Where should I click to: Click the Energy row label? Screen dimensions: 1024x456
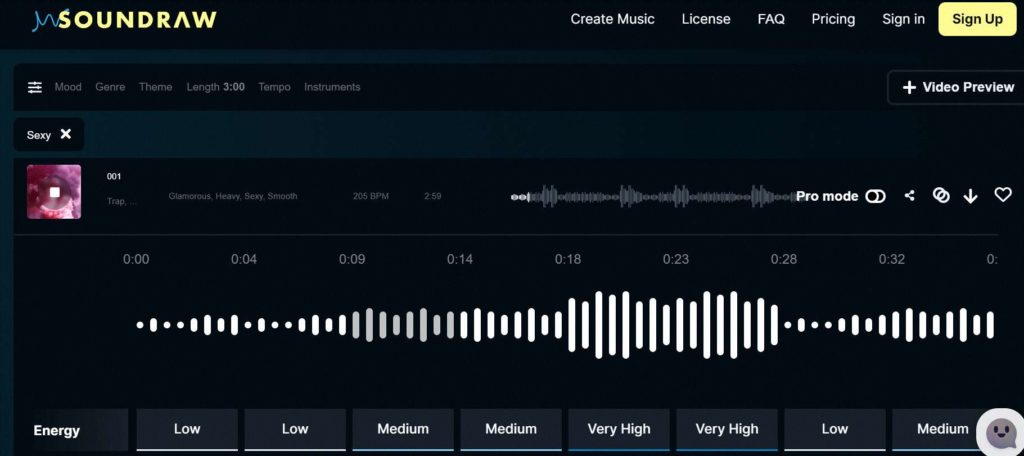tap(57, 431)
